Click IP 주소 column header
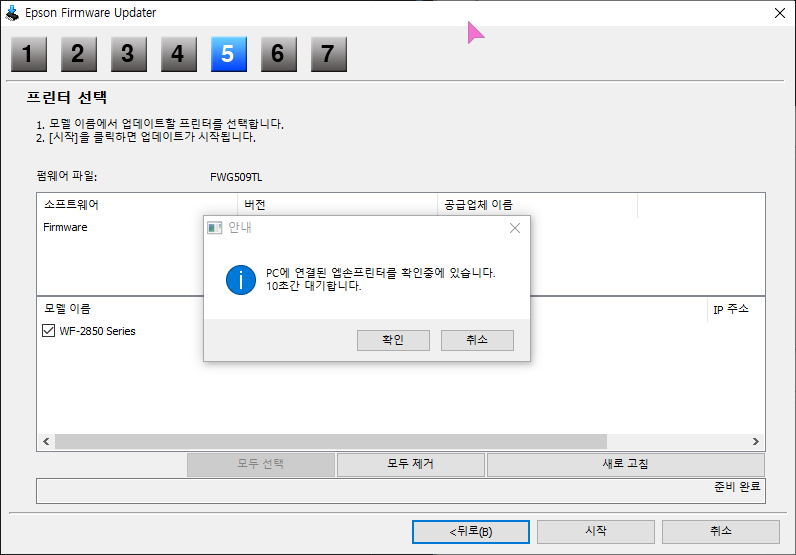Viewport: 796px width, 555px height. [731, 309]
